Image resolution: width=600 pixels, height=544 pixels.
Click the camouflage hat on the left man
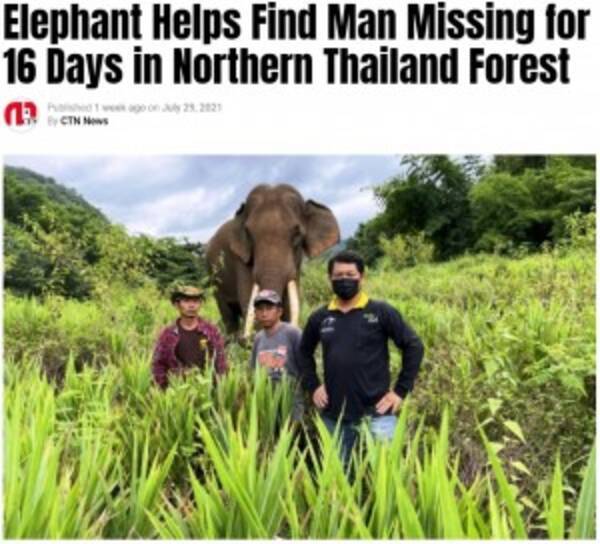187,293
